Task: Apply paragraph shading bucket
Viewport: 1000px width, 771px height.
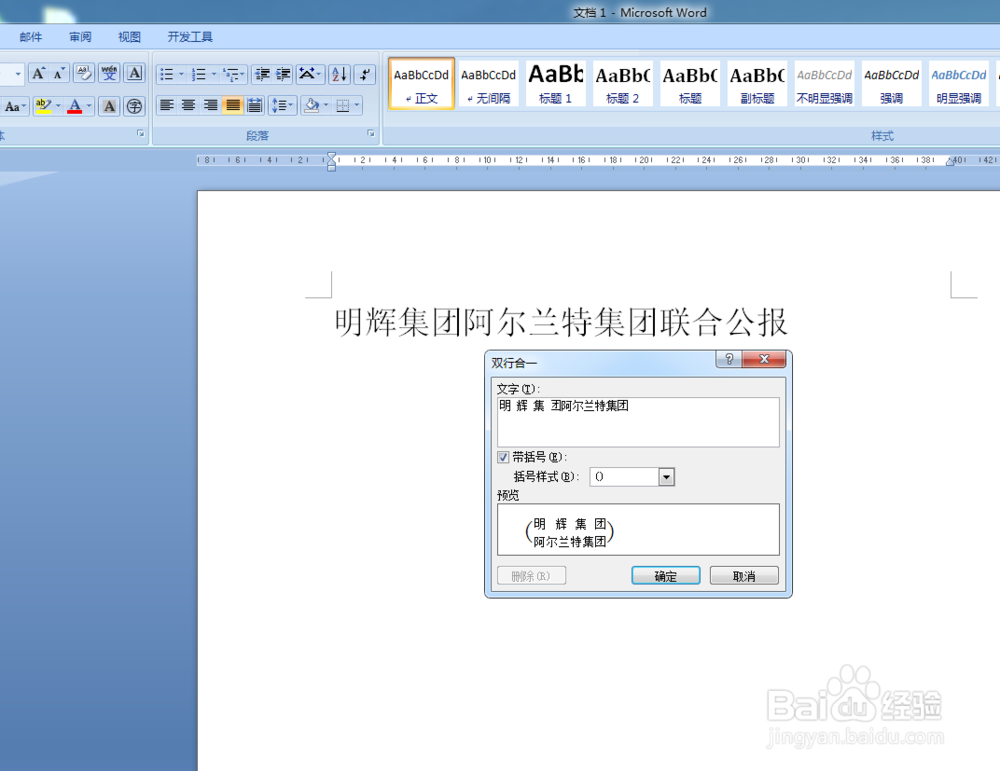Action: (312, 105)
